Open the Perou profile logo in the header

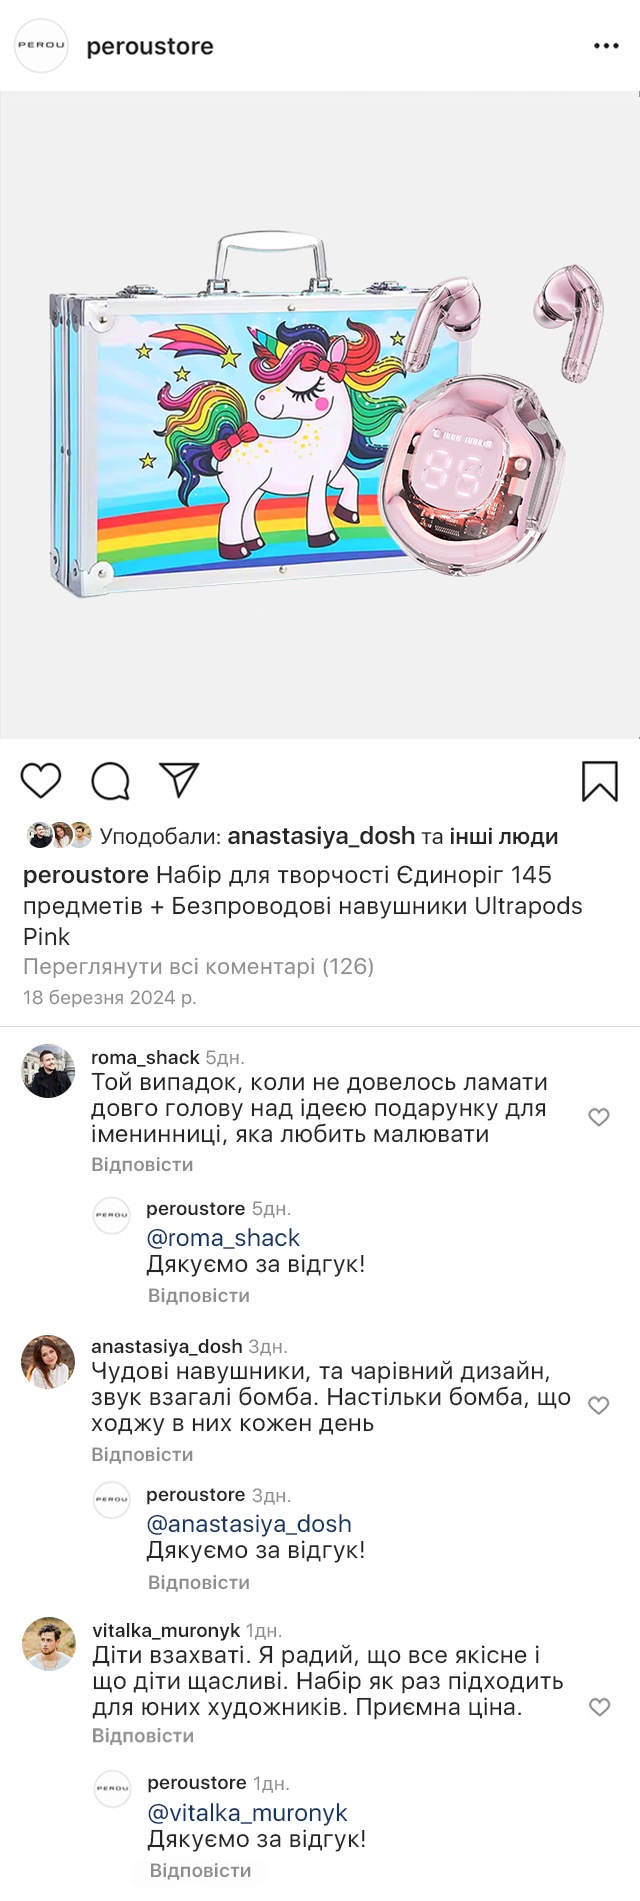click(41, 46)
